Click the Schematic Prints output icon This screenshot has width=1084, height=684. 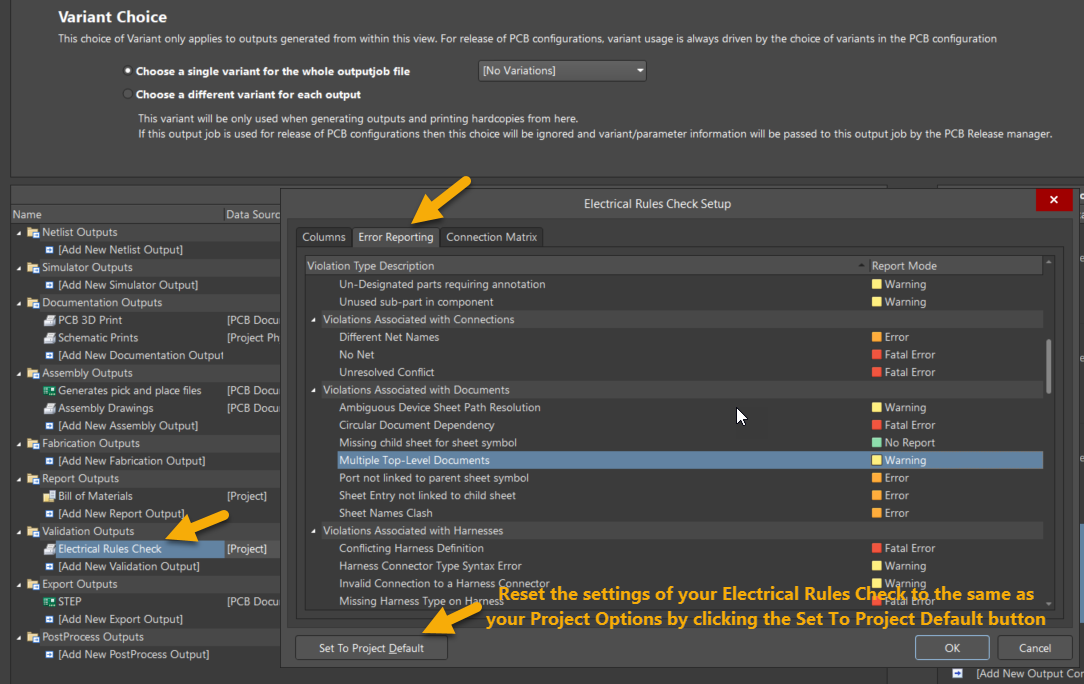50,338
